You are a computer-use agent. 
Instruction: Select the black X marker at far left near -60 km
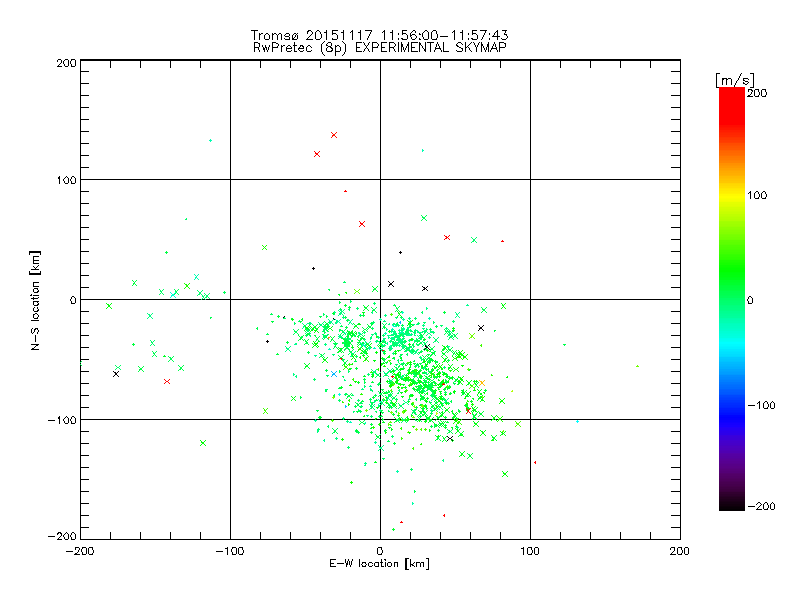click(x=116, y=374)
